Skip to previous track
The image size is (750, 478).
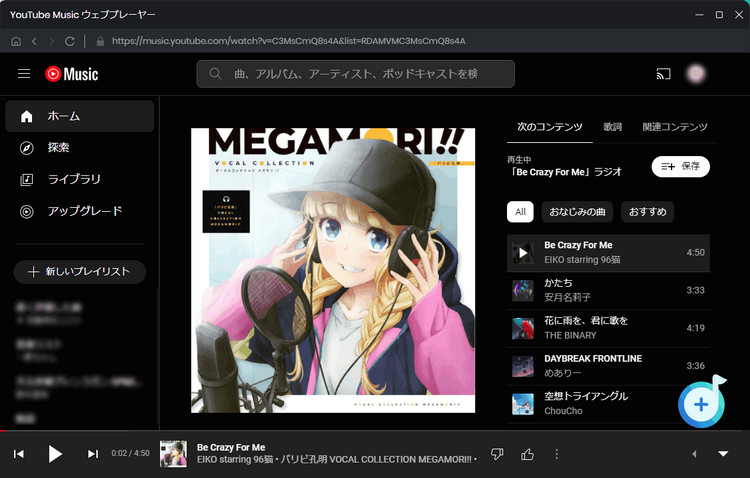[x=19, y=454]
